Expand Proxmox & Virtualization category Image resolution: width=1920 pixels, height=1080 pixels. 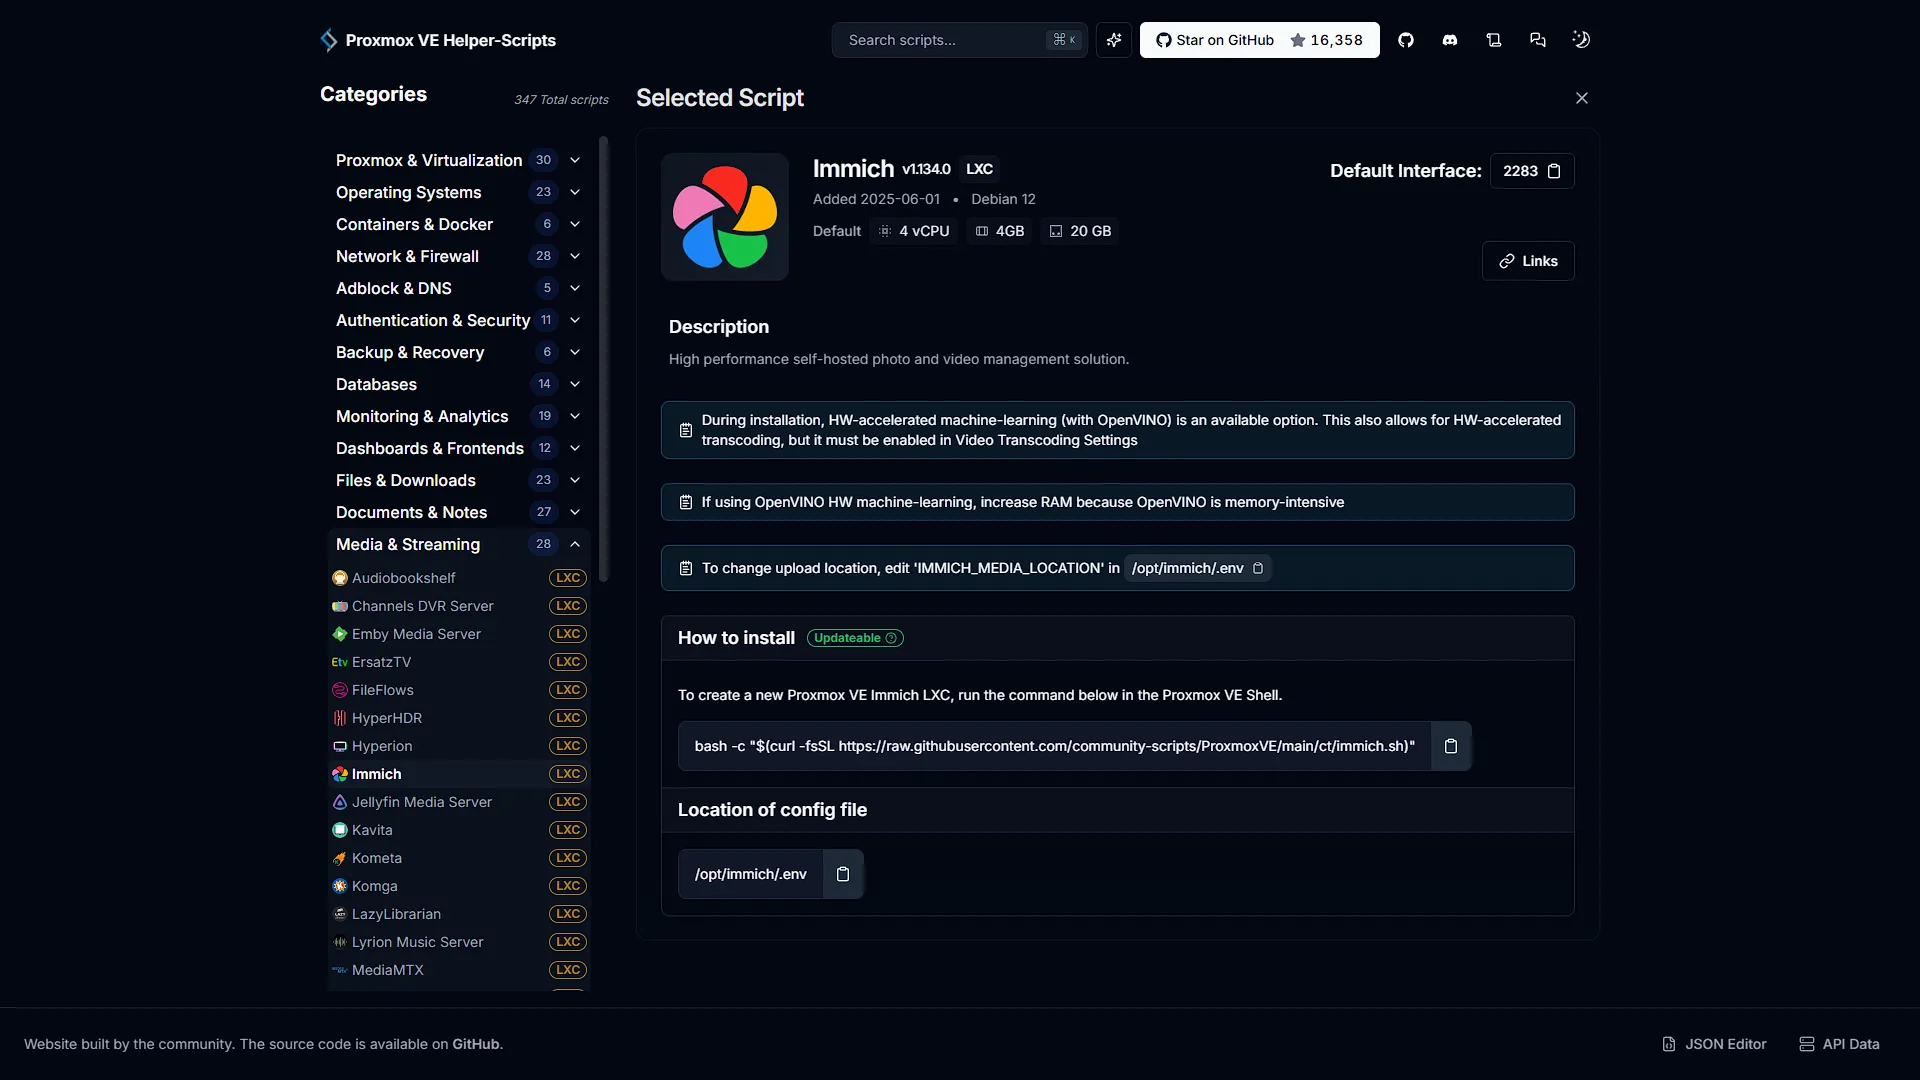click(x=459, y=160)
